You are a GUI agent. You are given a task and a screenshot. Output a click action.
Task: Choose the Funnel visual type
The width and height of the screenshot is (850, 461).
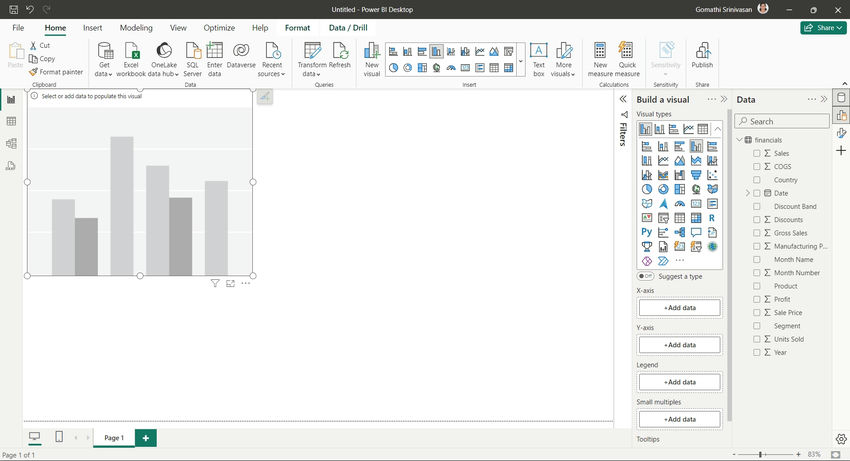696,175
